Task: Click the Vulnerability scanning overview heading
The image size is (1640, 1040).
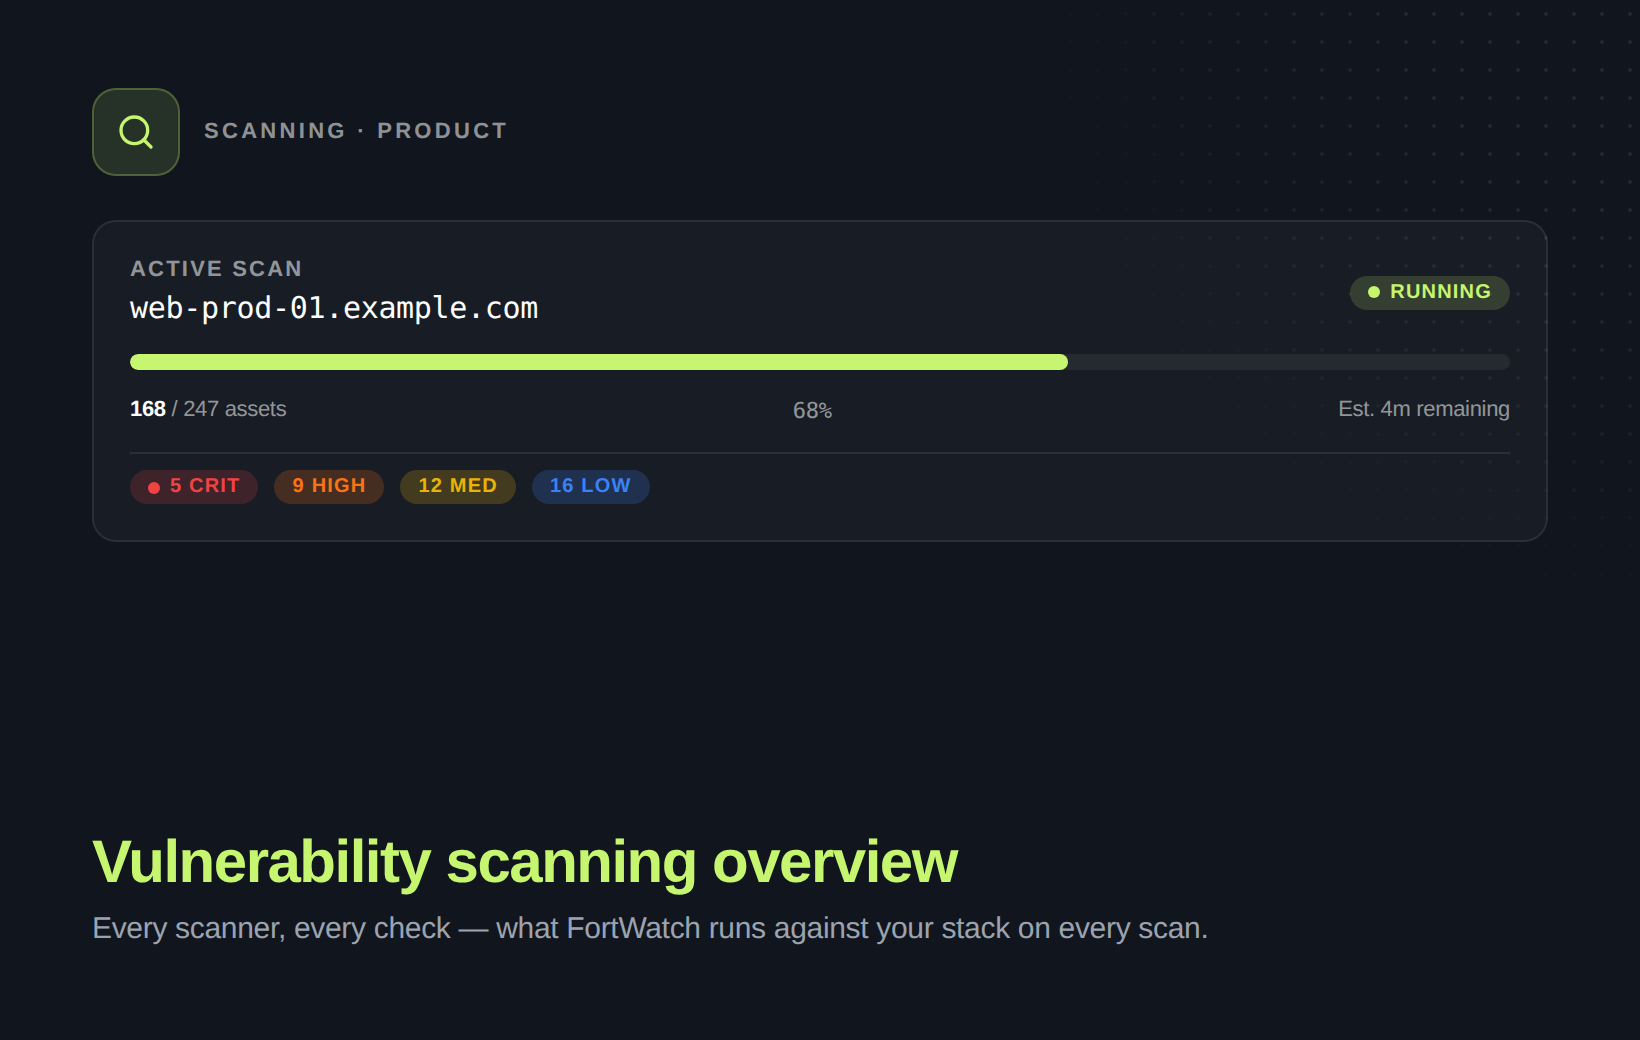Action: pyautogui.click(x=524, y=862)
